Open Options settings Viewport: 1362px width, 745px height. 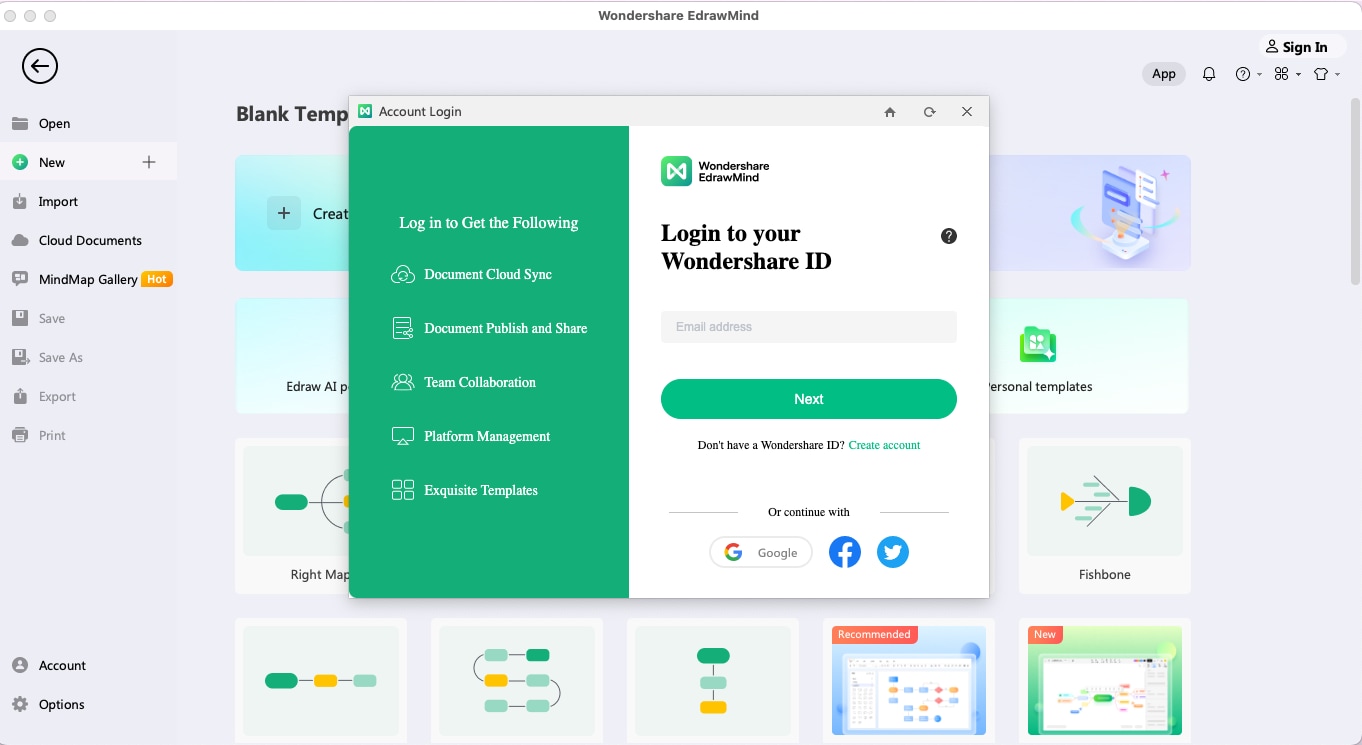tap(61, 705)
